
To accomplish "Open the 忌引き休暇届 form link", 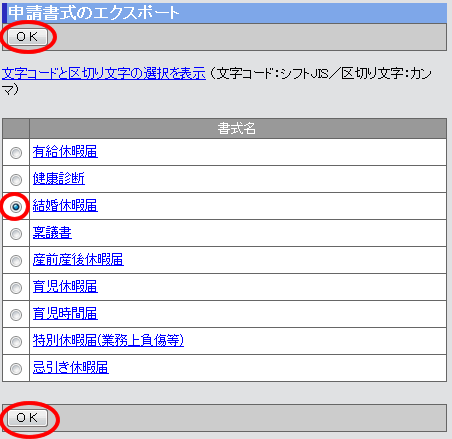I will 71,368.
